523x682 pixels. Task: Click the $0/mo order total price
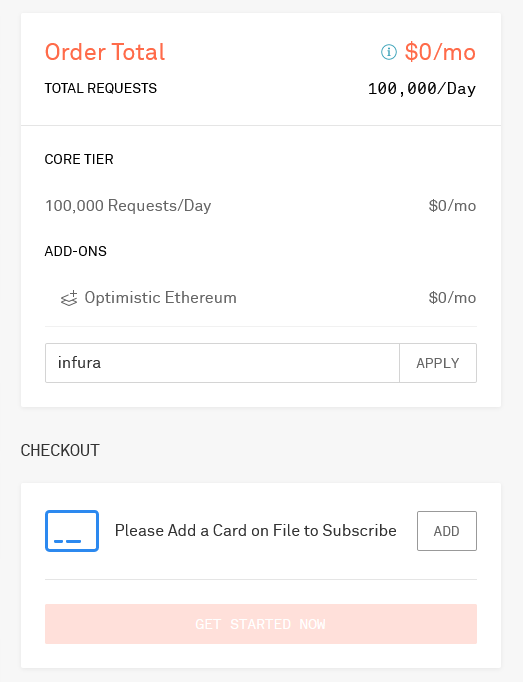440,52
